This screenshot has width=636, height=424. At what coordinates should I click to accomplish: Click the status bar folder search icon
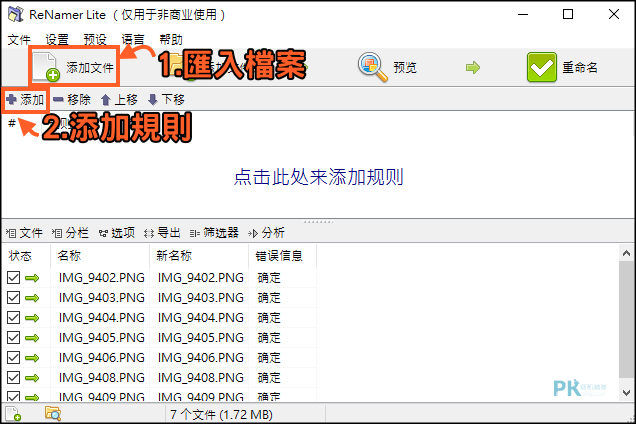coord(53,414)
